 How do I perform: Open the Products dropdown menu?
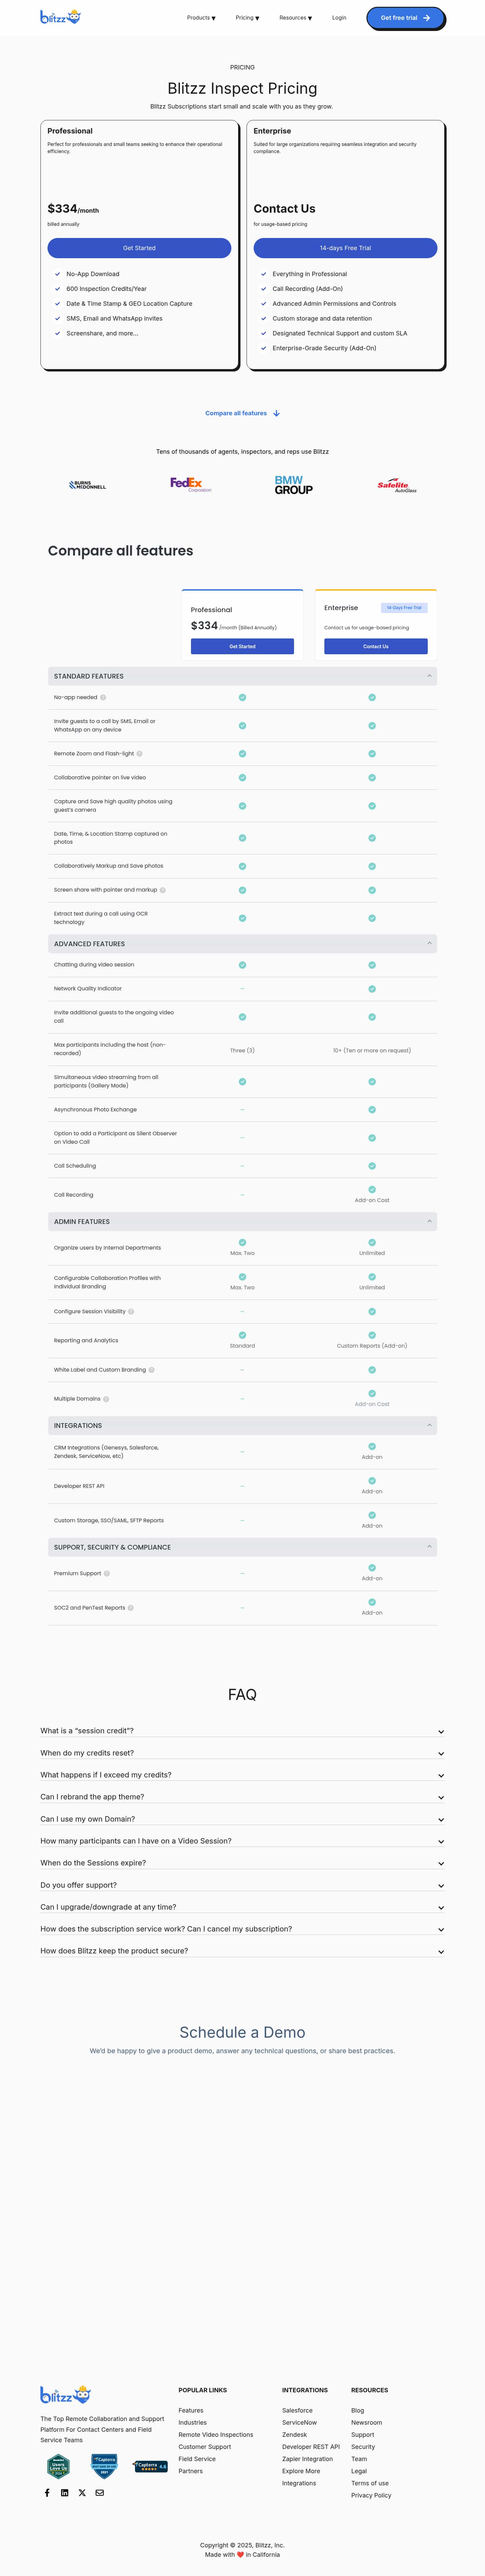201,18
